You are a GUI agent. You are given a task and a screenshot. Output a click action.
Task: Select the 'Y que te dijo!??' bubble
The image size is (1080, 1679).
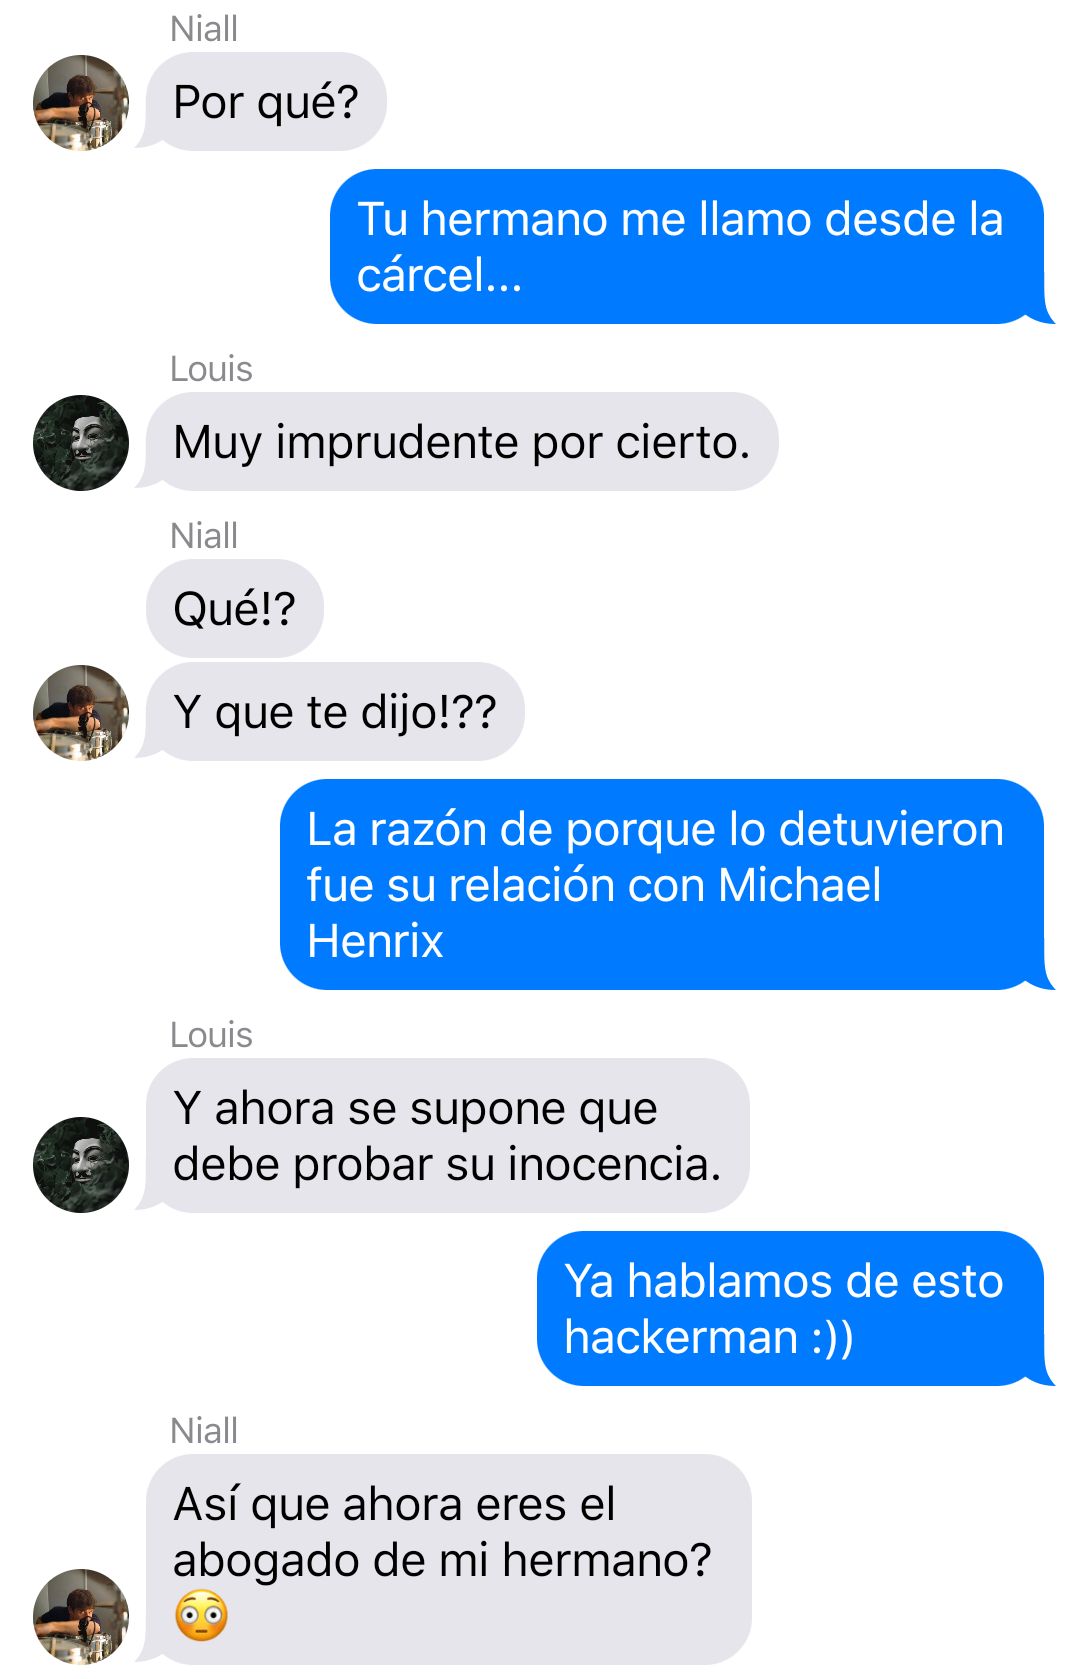point(335,712)
